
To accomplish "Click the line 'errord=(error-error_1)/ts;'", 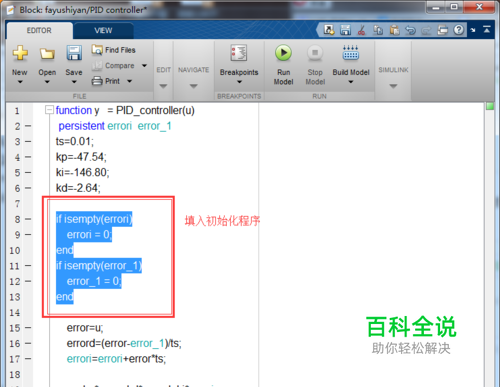I will tap(124, 343).
